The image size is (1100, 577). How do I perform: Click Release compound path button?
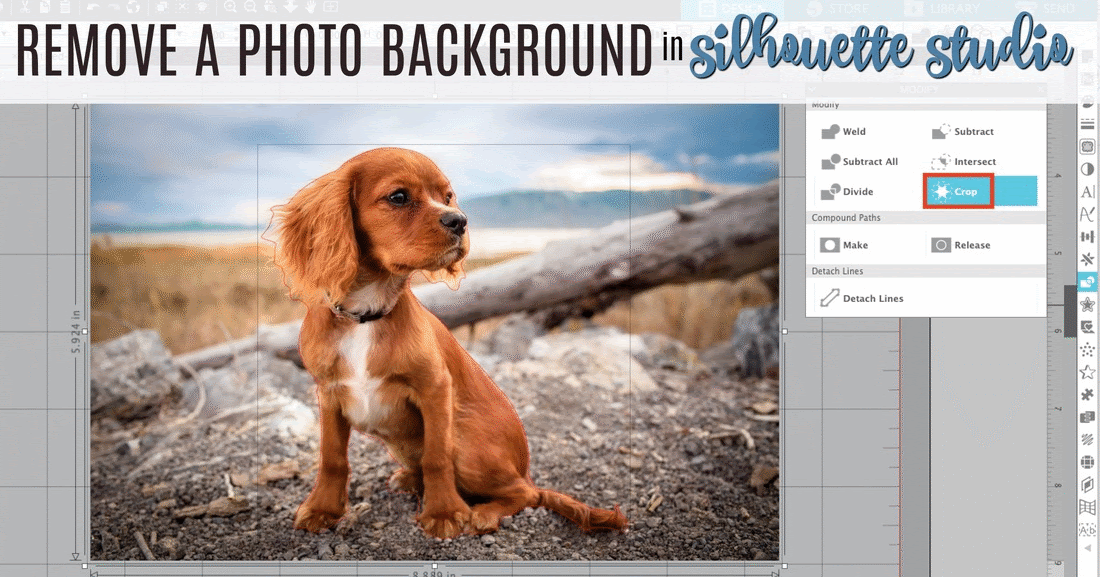coord(960,245)
